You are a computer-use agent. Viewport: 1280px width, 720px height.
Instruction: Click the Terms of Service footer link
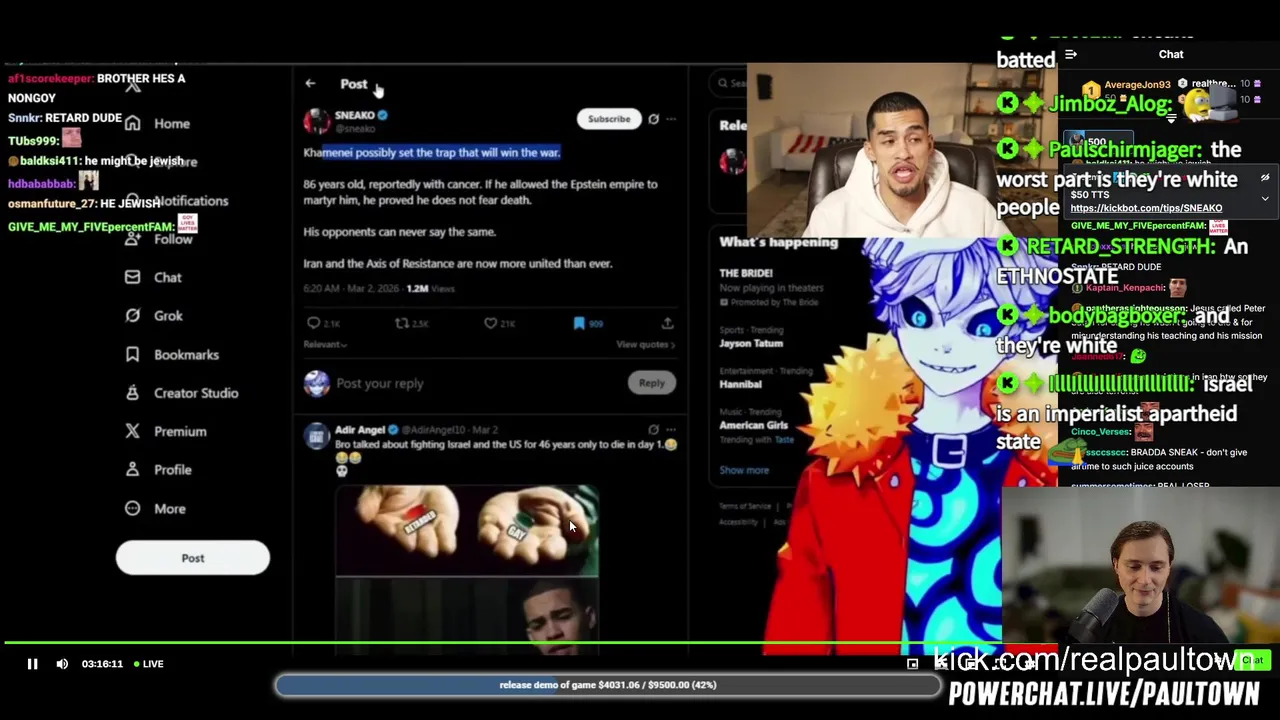(745, 506)
